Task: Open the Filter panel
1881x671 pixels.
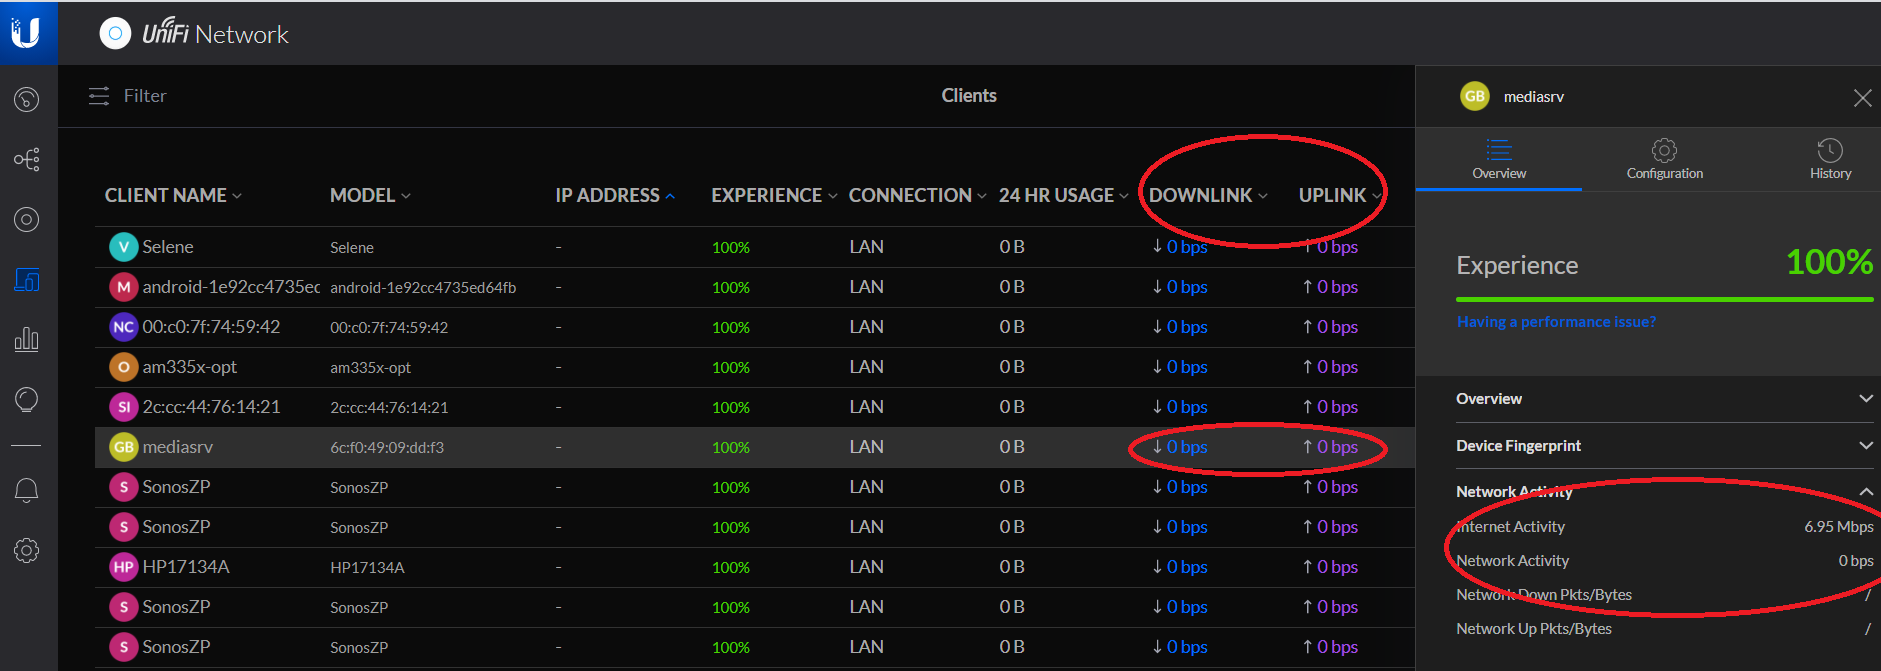Action: point(127,96)
